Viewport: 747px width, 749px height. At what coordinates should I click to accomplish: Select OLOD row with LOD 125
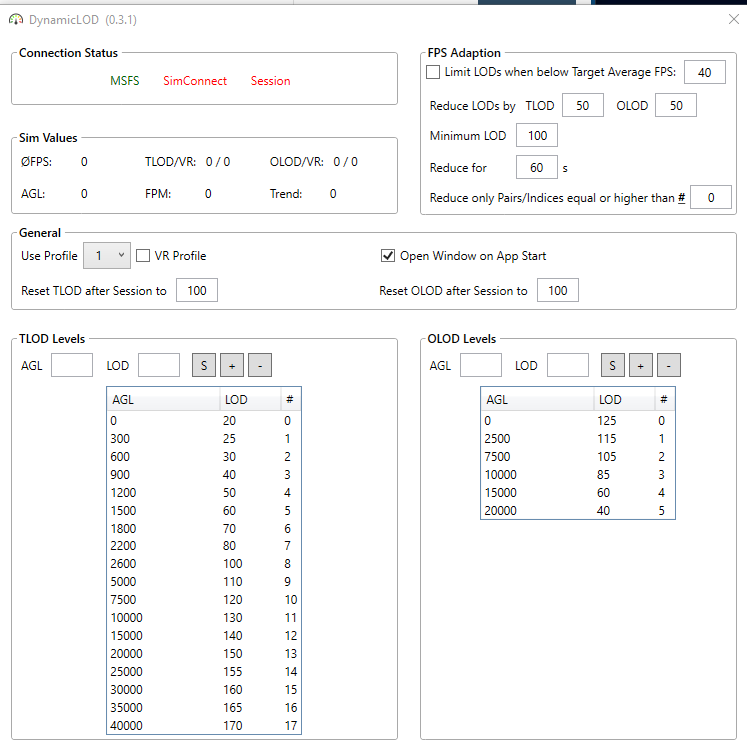point(578,420)
